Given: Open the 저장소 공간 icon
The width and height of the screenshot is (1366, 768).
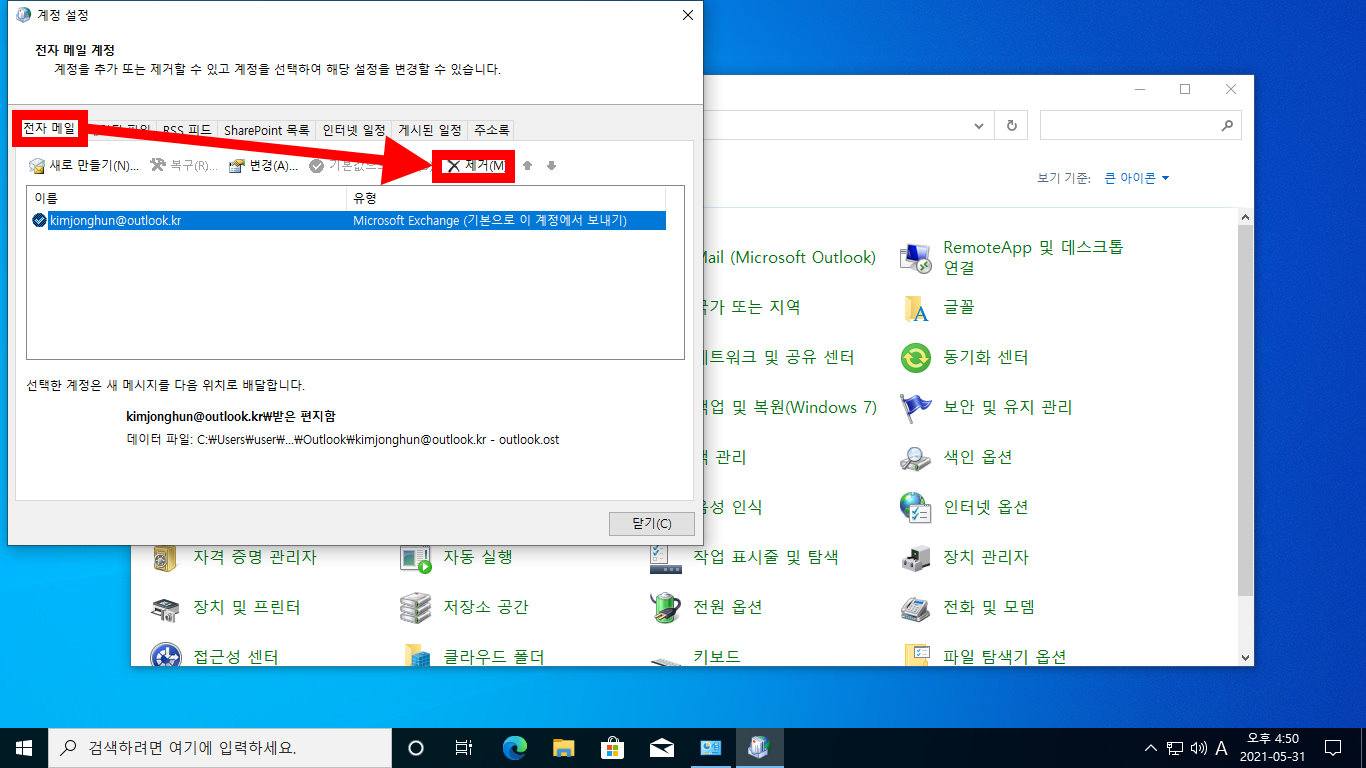Looking at the screenshot, I should [415, 608].
